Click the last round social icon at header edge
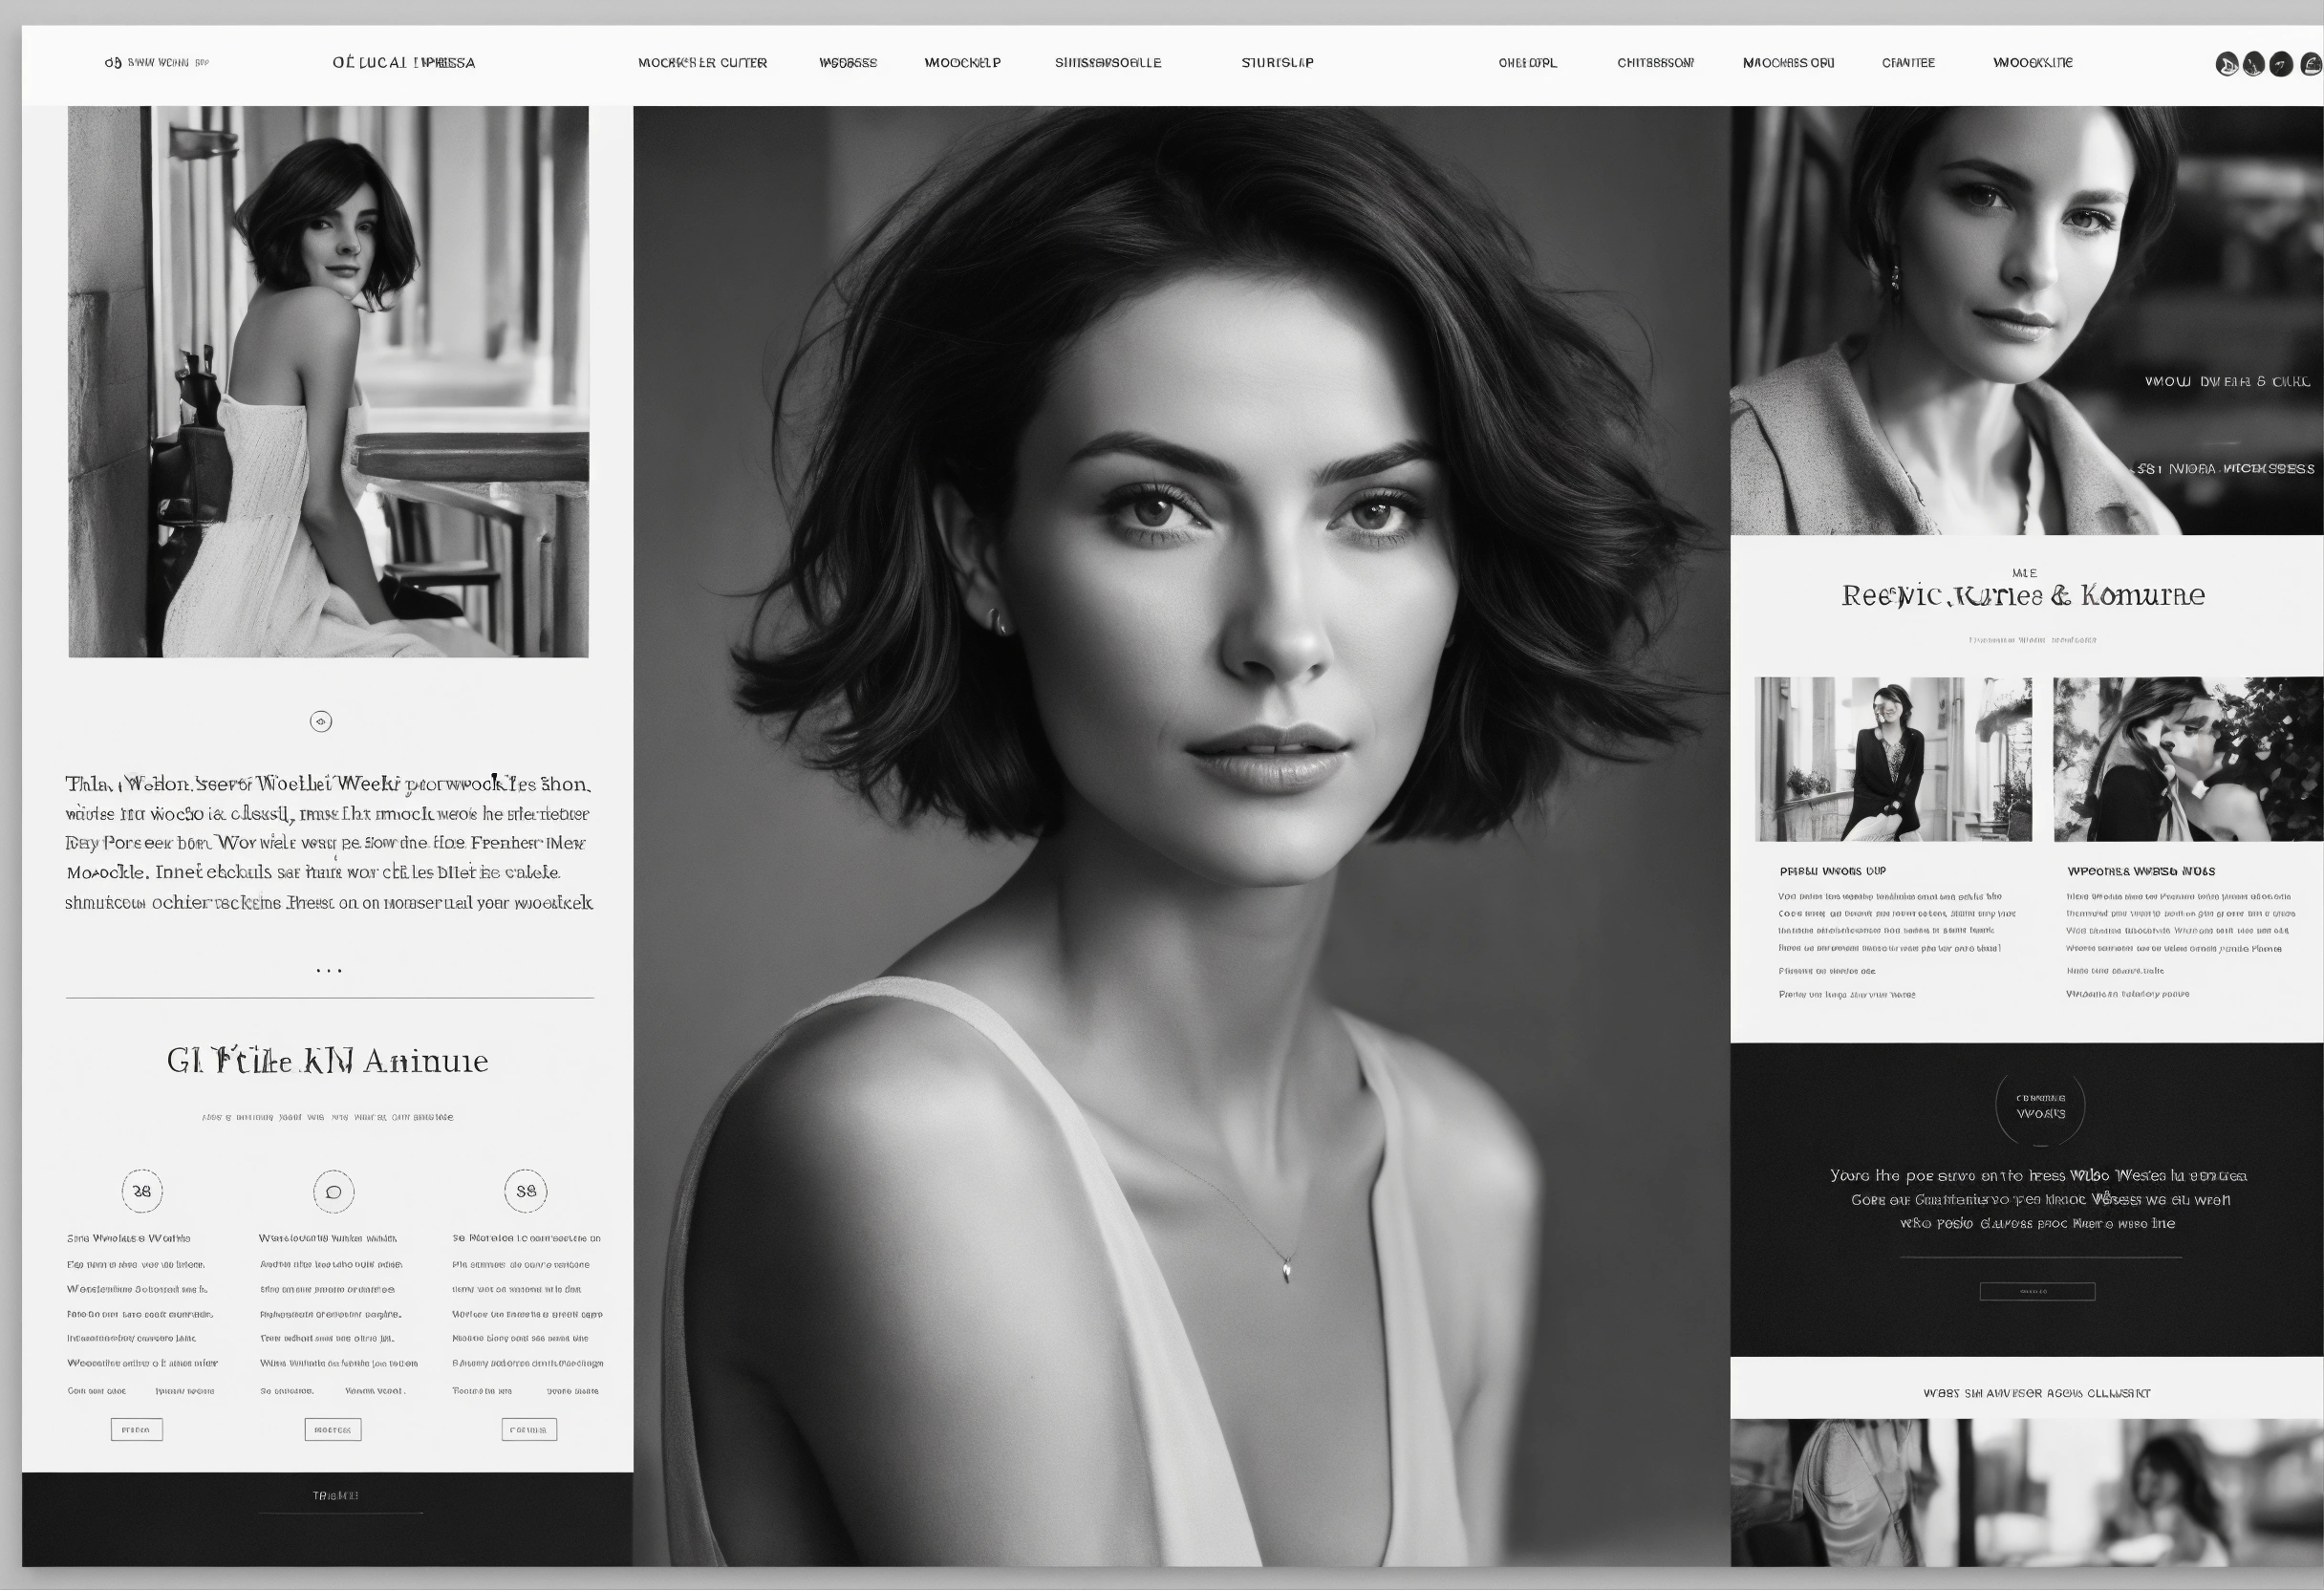Viewport: 2324px width, 1590px height. (x=2311, y=65)
